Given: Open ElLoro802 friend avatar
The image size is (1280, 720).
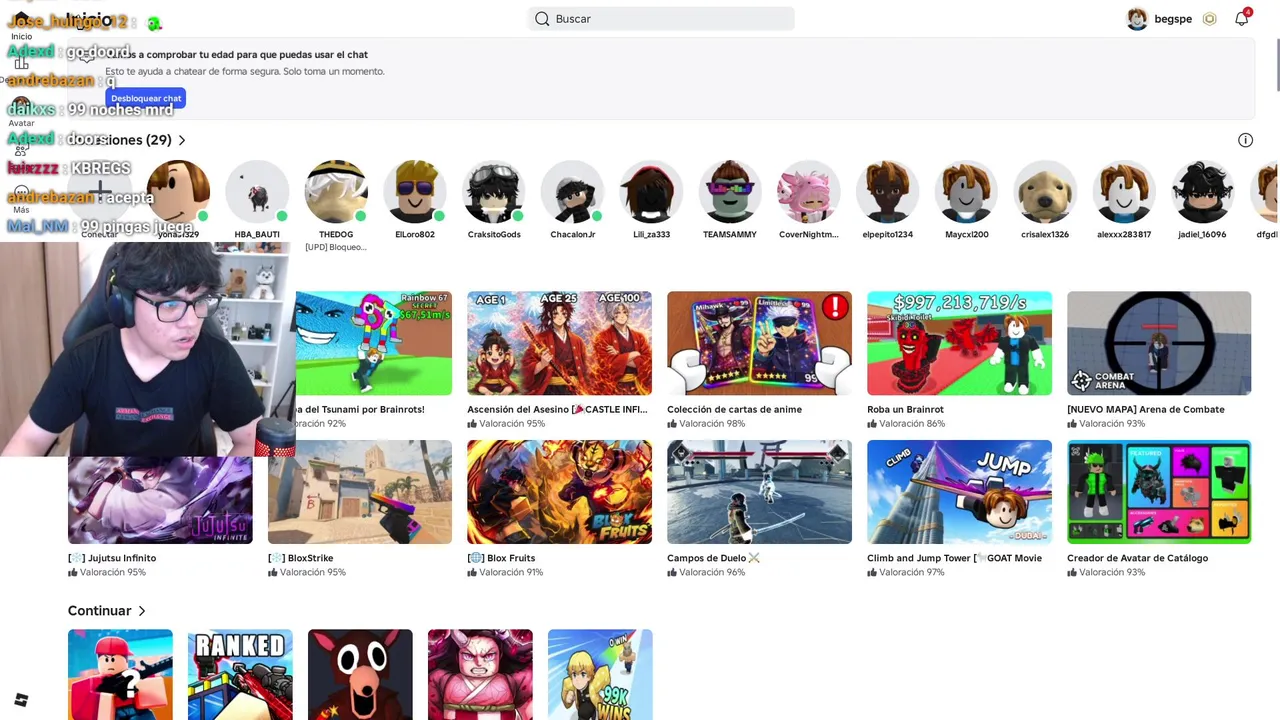Looking at the screenshot, I should [x=415, y=192].
